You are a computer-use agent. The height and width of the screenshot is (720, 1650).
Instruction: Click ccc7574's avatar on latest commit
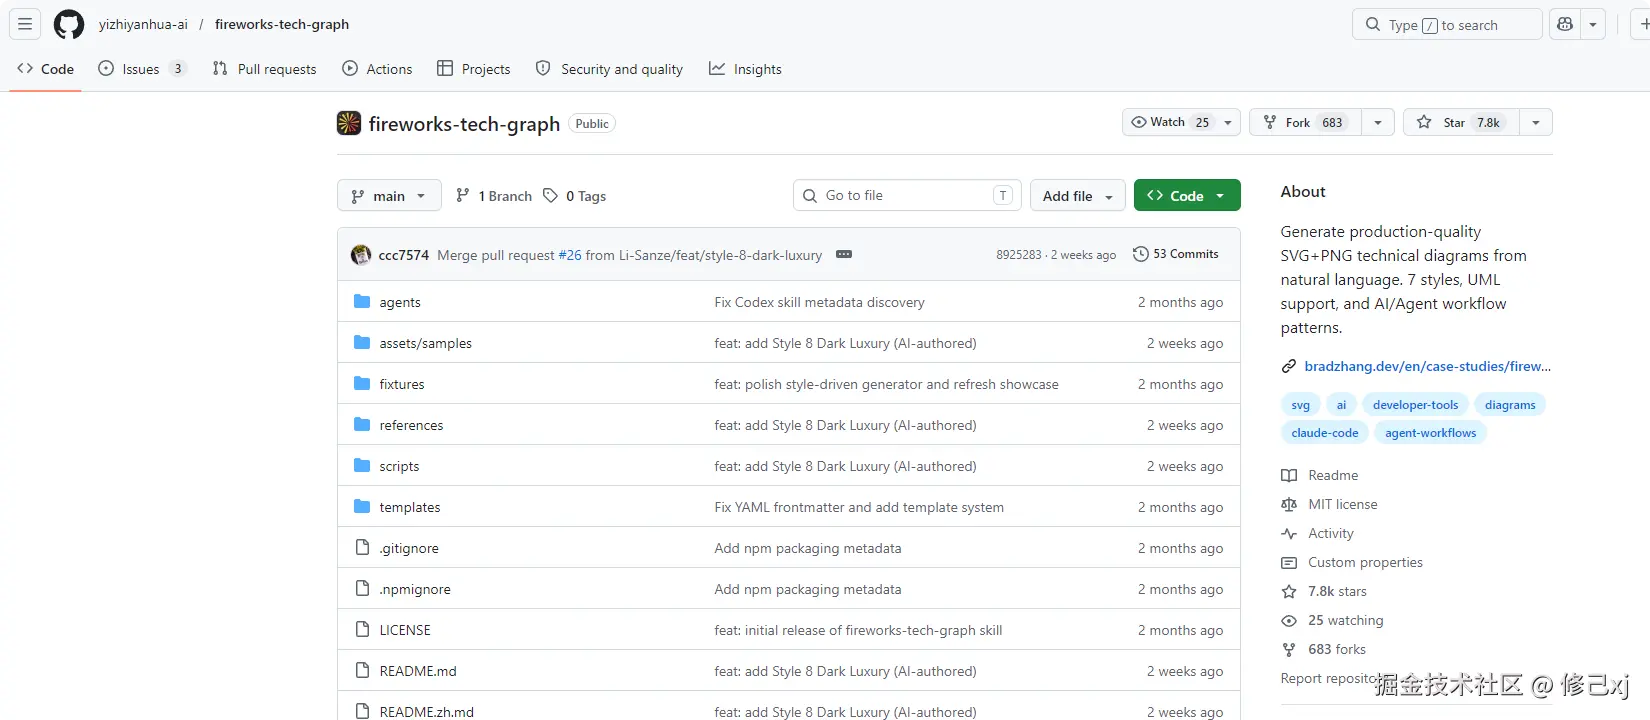point(361,255)
